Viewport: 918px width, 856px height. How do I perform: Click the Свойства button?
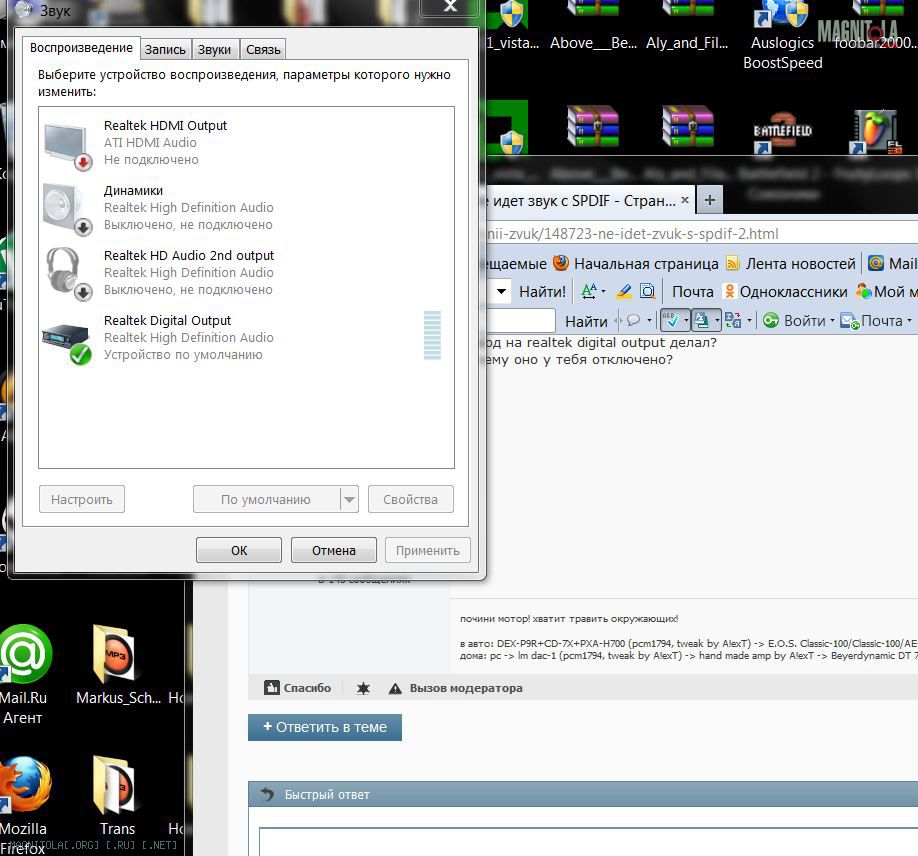point(410,499)
